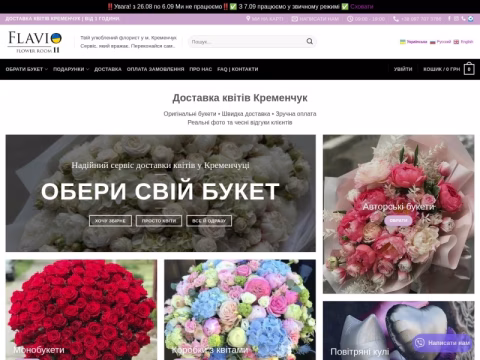Expand the 'Обрати букет' menu
The height and width of the screenshot is (360, 480).
[x=27, y=69]
